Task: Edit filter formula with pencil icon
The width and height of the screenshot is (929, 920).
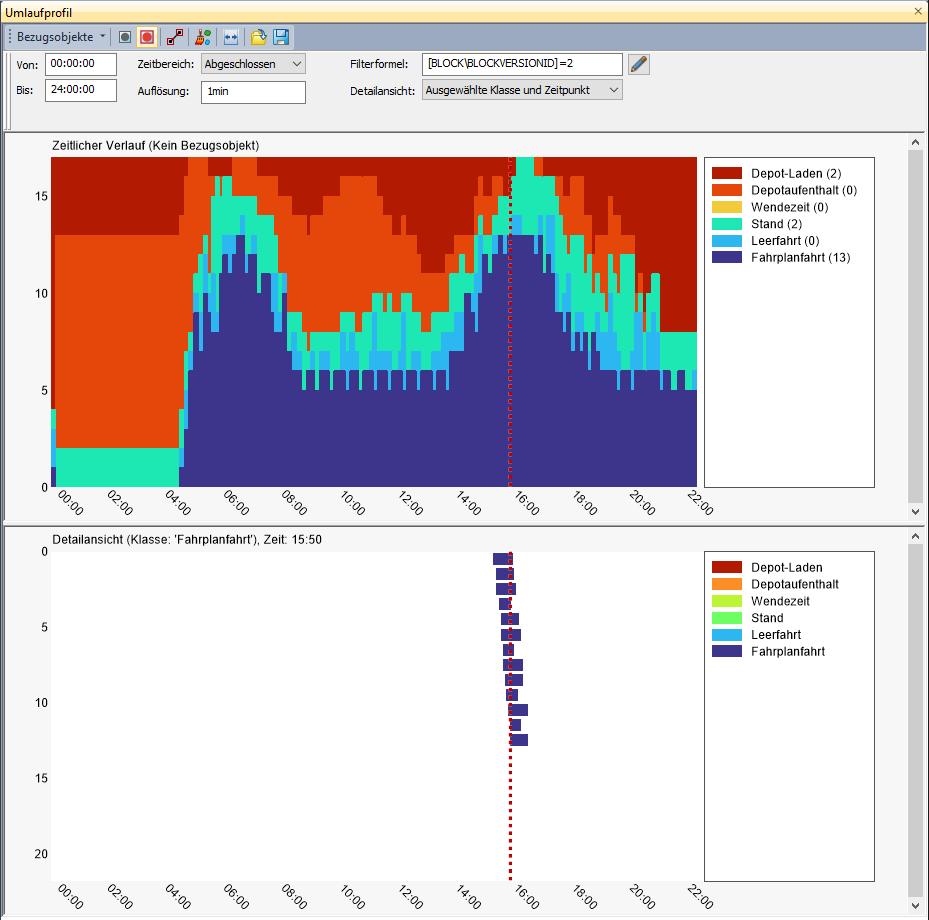Action: pyautogui.click(x=639, y=64)
